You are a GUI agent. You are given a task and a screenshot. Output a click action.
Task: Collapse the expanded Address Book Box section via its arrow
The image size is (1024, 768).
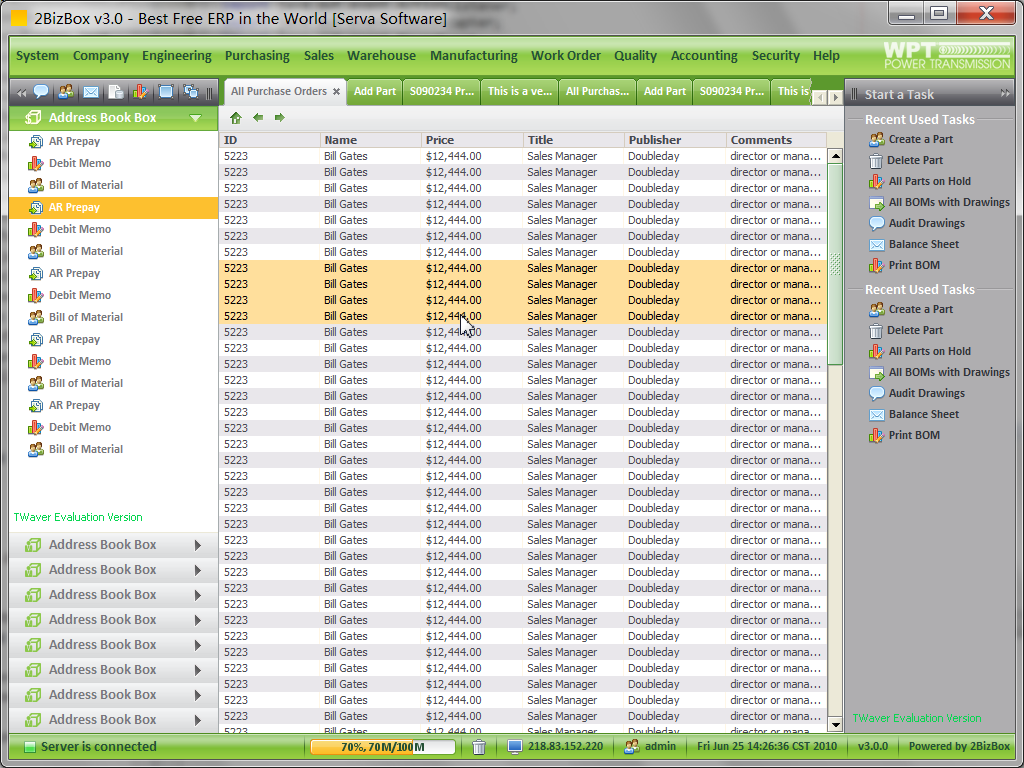pos(195,118)
